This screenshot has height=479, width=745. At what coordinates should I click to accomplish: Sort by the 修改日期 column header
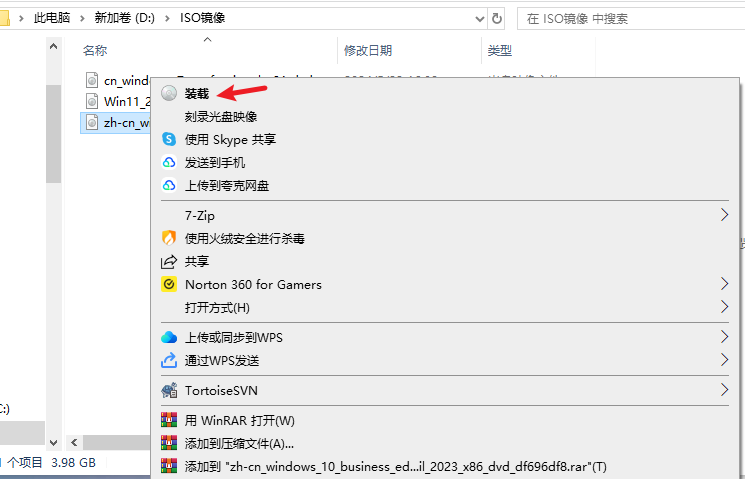point(368,50)
